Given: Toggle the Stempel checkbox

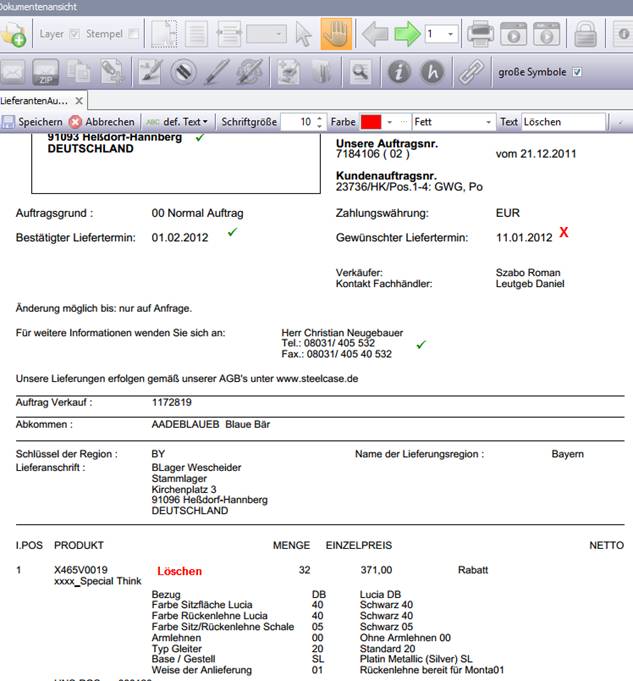Looking at the screenshot, I should (x=134, y=34).
